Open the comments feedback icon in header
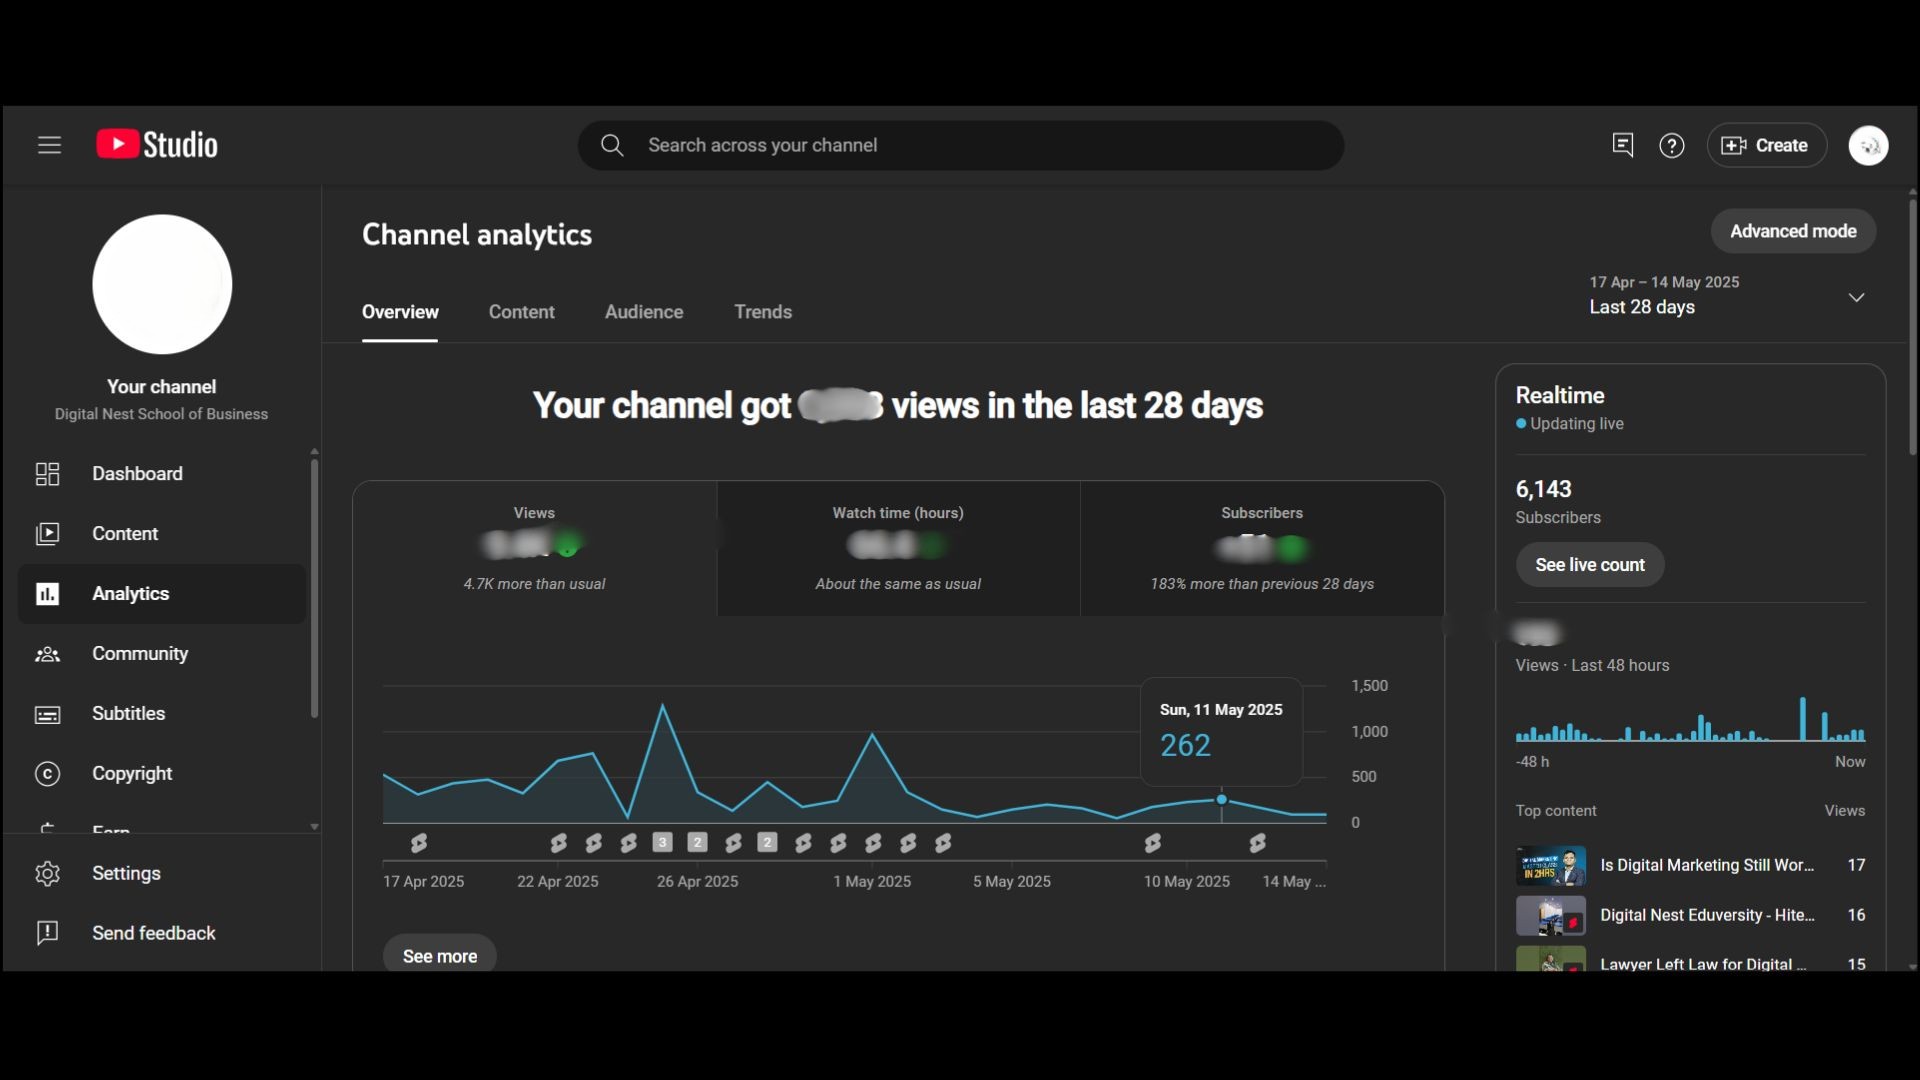 [1622, 145]
